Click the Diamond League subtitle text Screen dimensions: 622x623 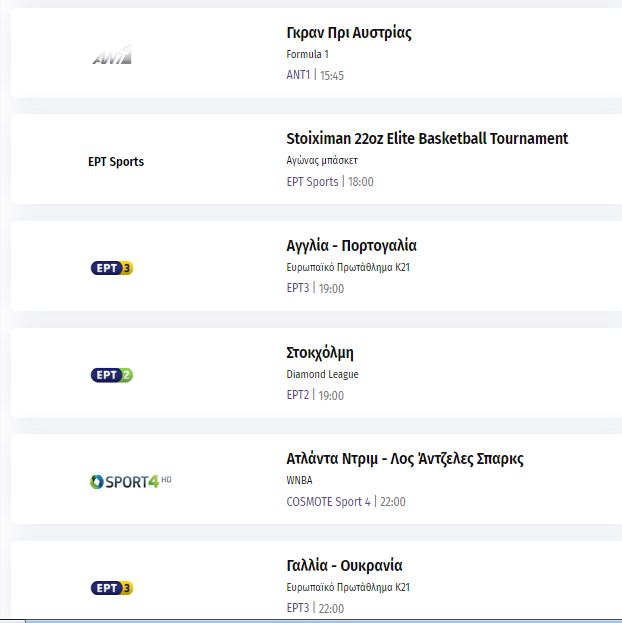tap(322, 374)
